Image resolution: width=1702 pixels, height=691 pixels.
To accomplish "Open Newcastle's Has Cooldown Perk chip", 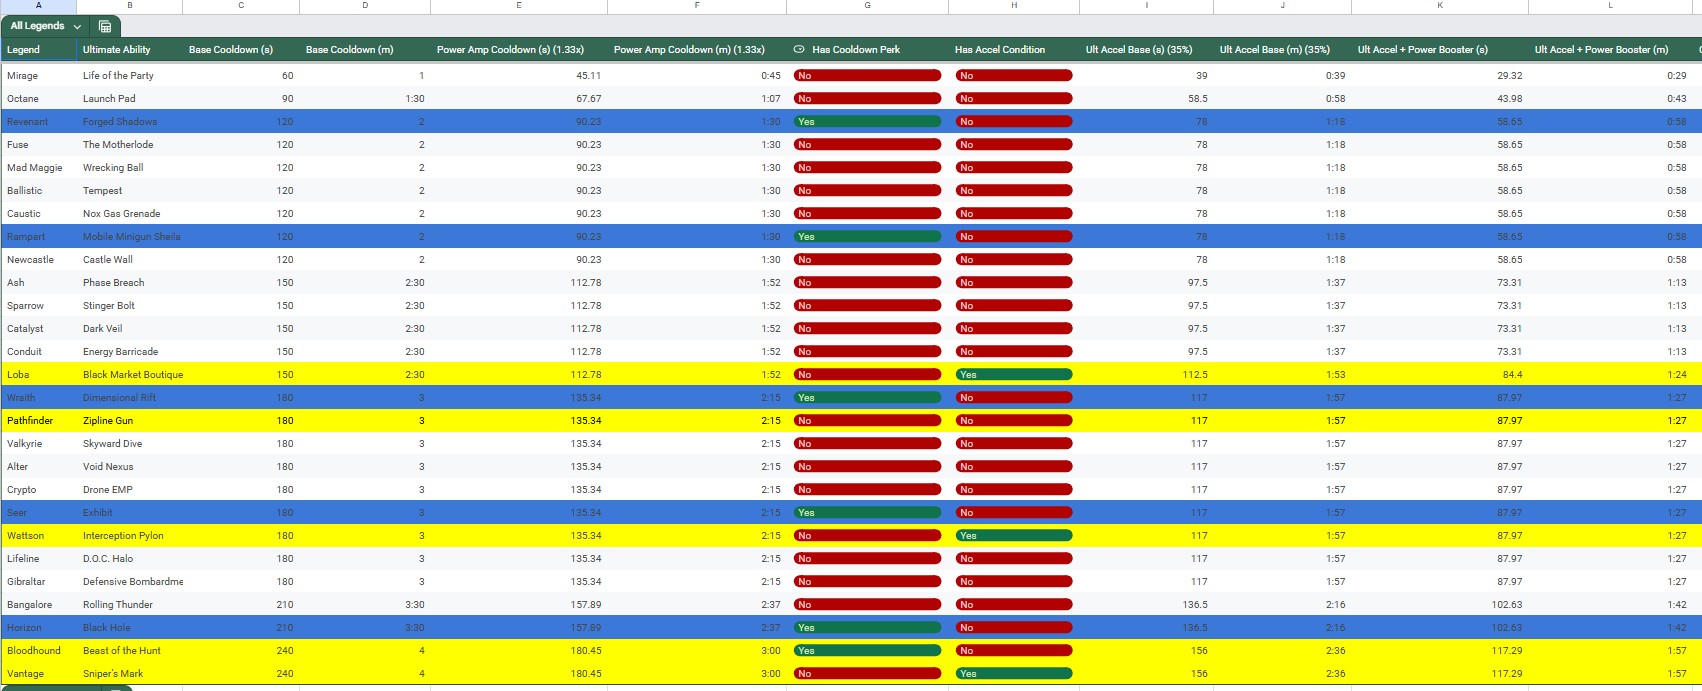I will tap(867, 259).
